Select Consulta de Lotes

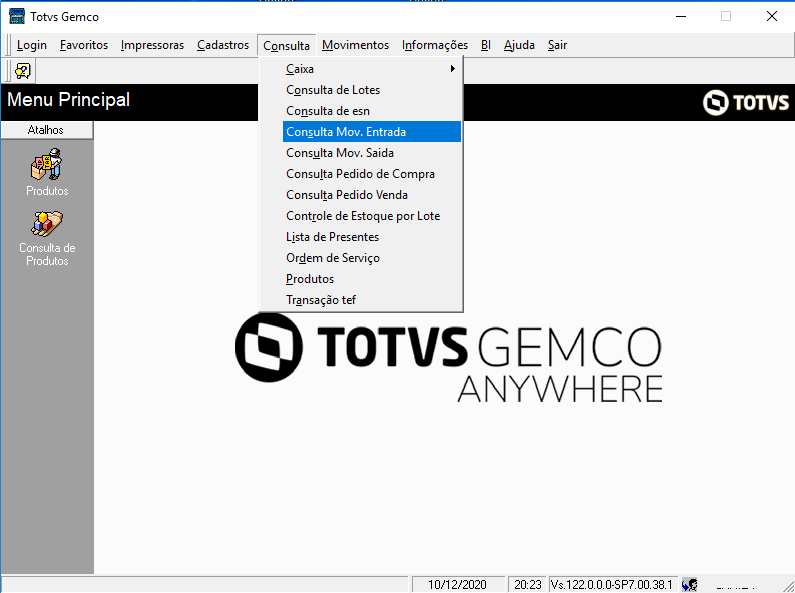point(372,90)
